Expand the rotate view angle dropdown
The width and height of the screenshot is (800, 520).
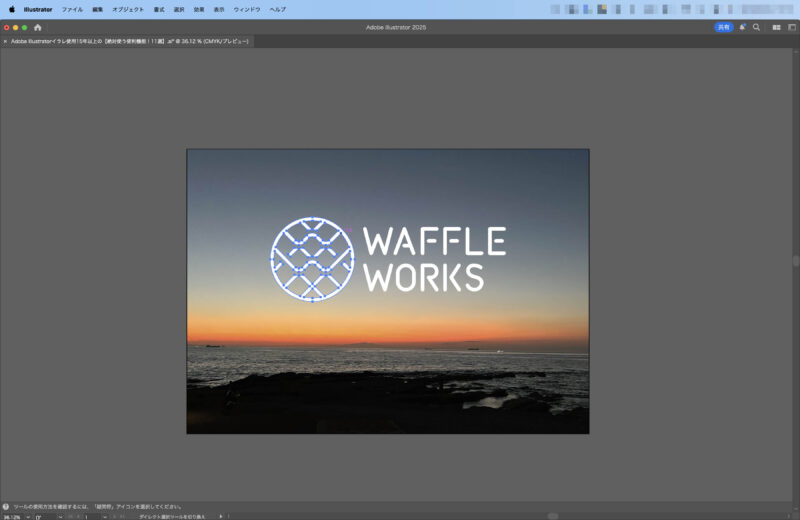coord(59,517)
